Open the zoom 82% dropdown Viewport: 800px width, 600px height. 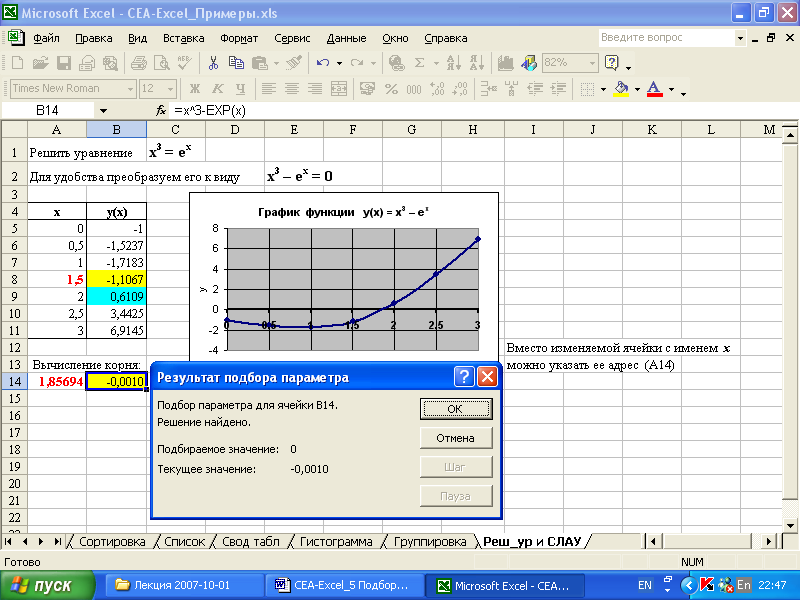click(x=592, y=63)
